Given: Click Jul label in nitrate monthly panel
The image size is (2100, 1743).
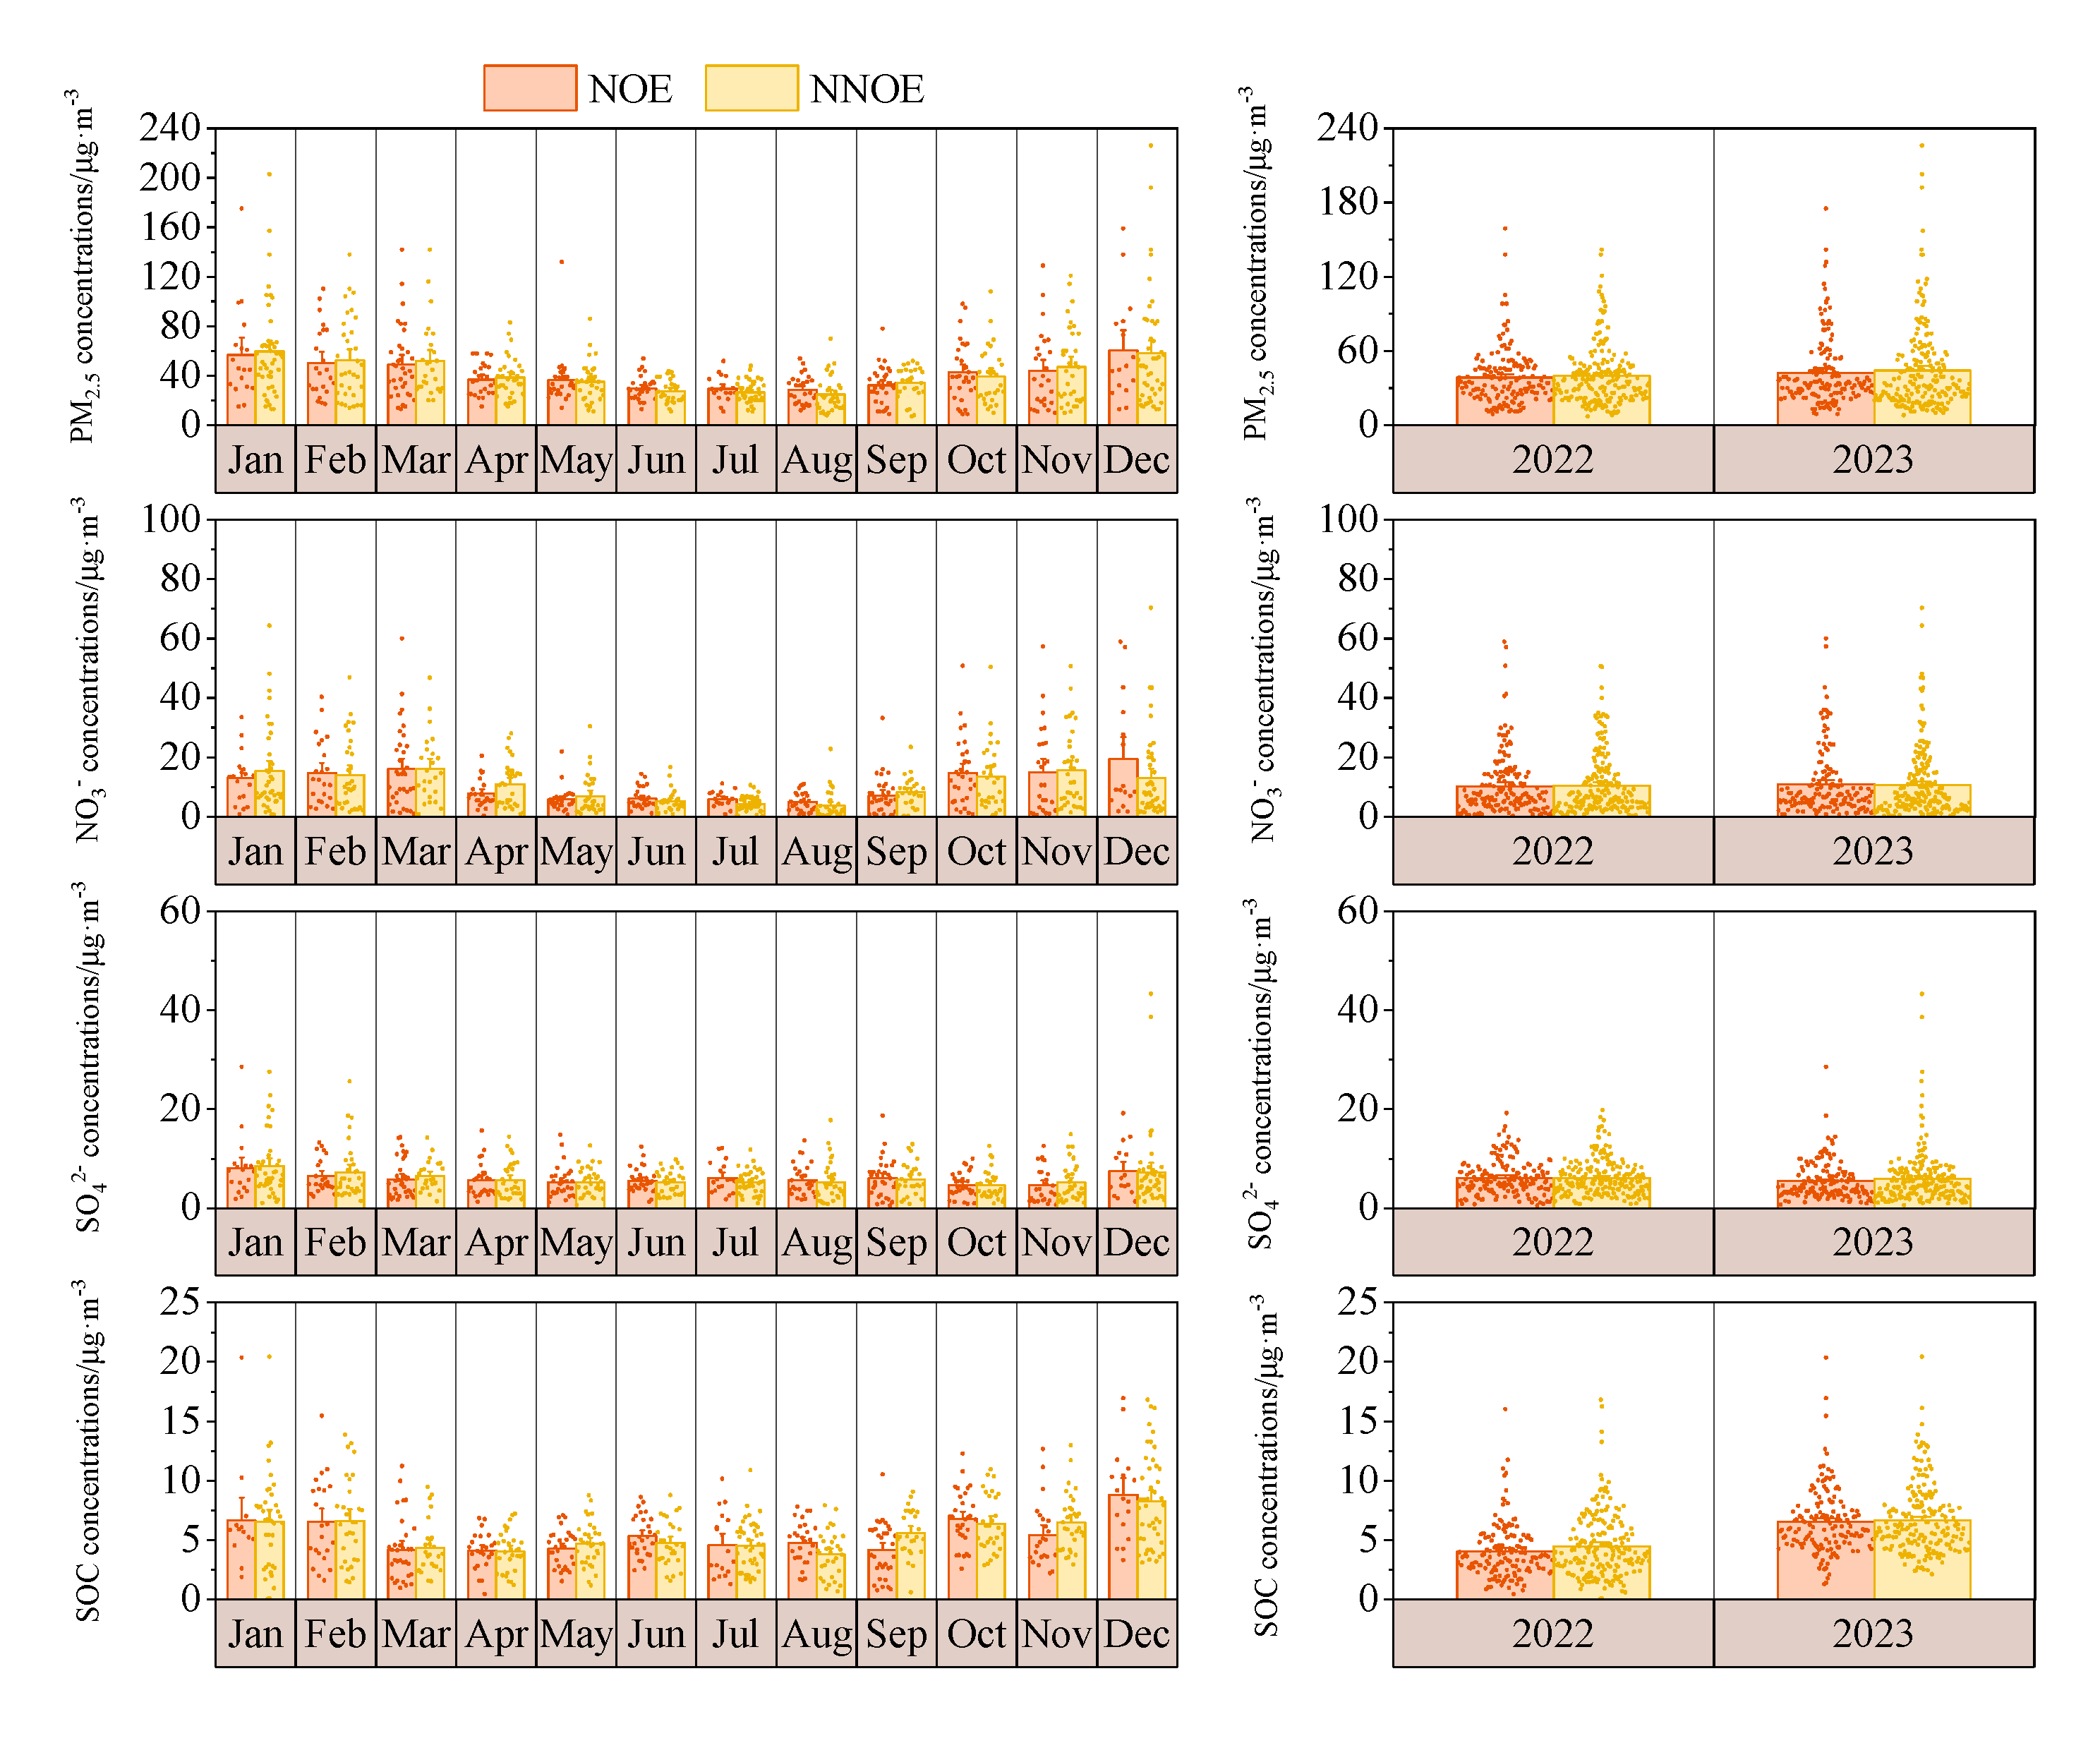Looking at the screenshot, I should point(735,852).
